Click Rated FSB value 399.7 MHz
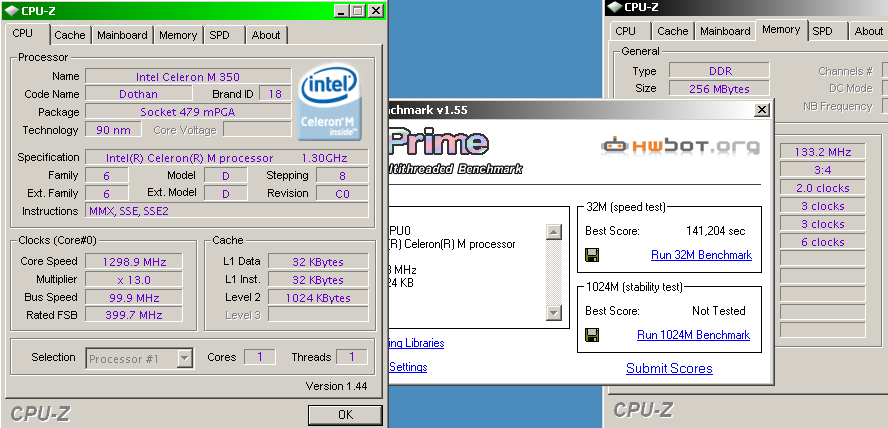 (134, 315)
